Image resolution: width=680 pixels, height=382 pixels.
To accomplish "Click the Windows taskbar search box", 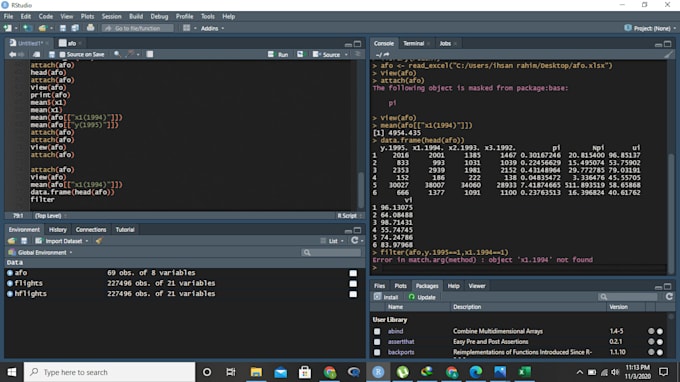I will (109, 372).
